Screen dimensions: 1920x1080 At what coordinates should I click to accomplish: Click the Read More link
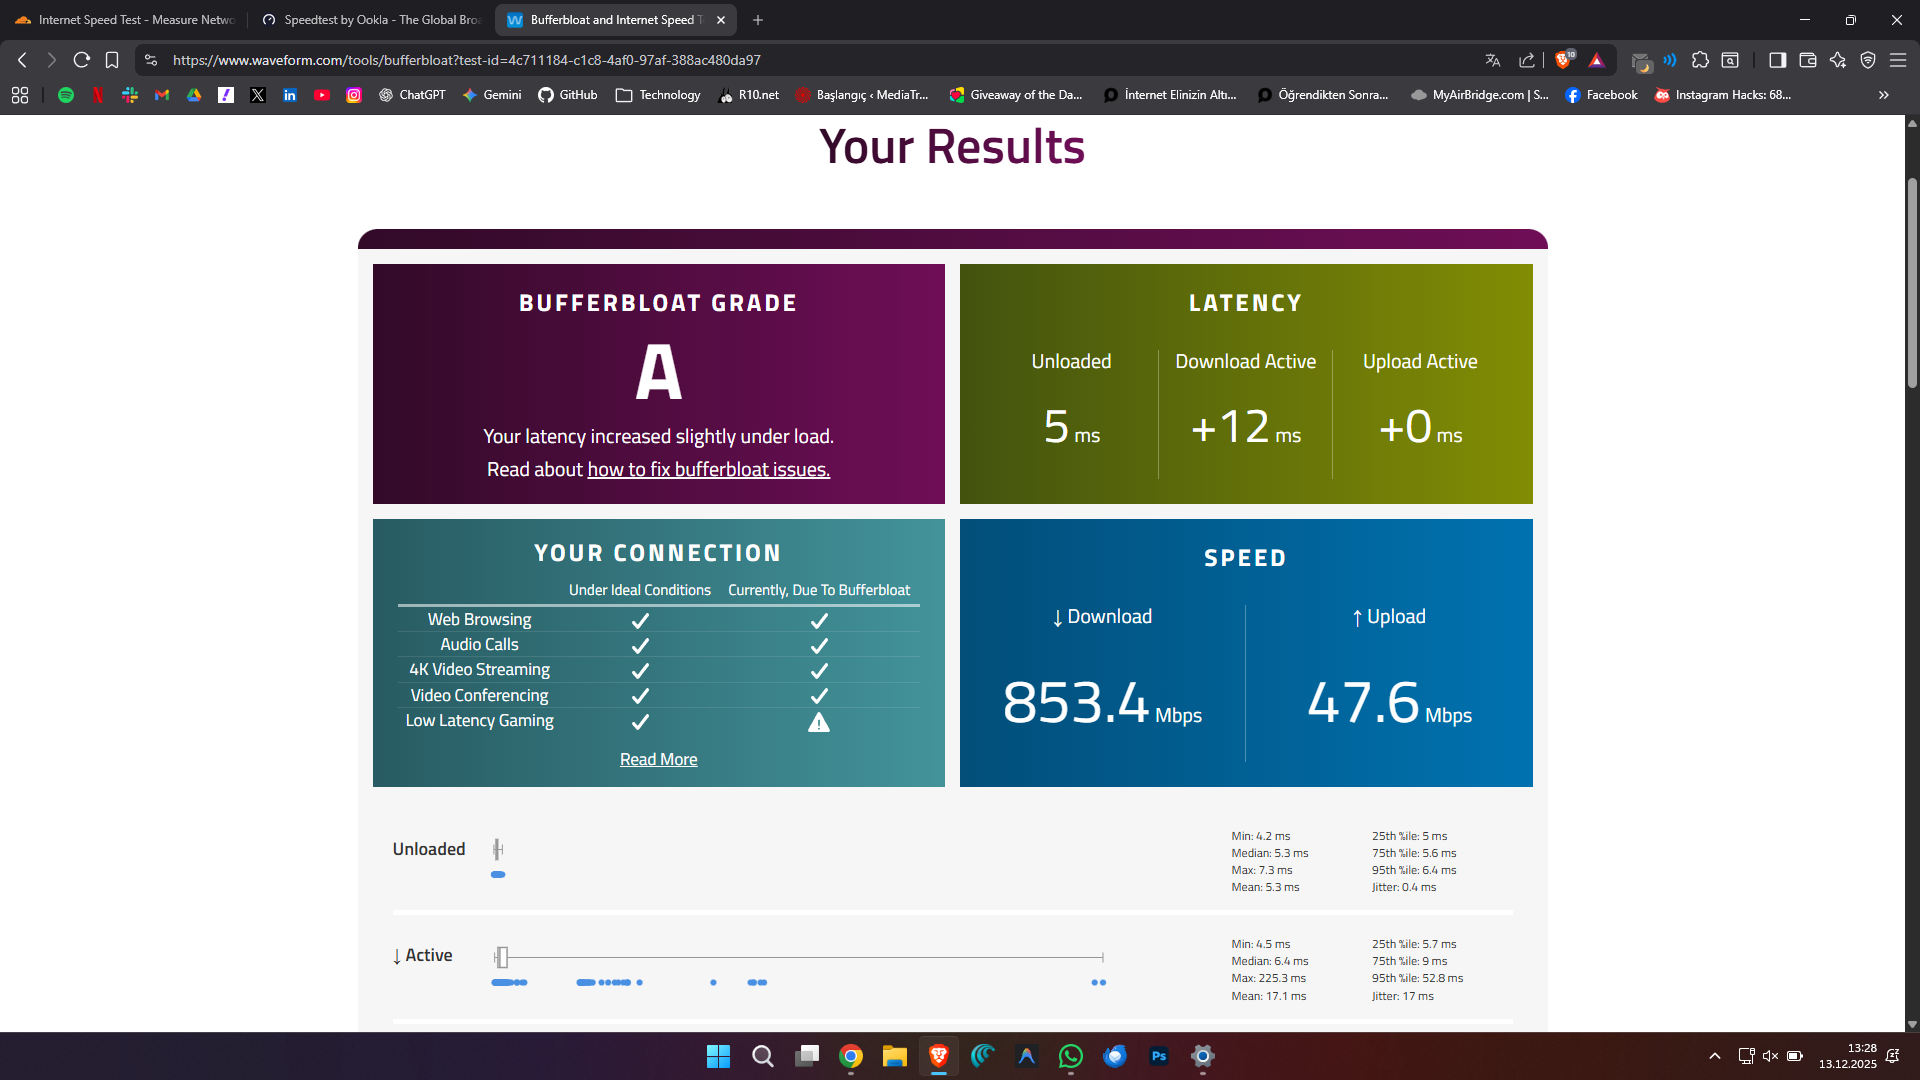(x=659, y=760)
